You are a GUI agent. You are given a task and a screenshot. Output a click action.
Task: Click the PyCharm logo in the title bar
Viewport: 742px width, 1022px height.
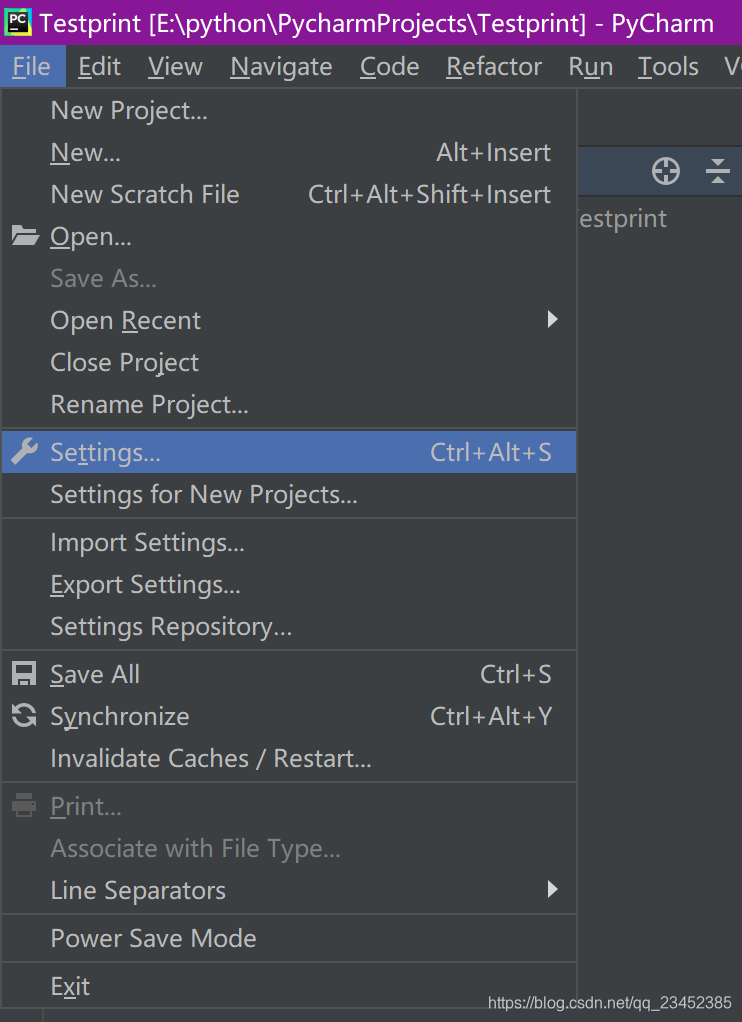[x=17, y=21]
